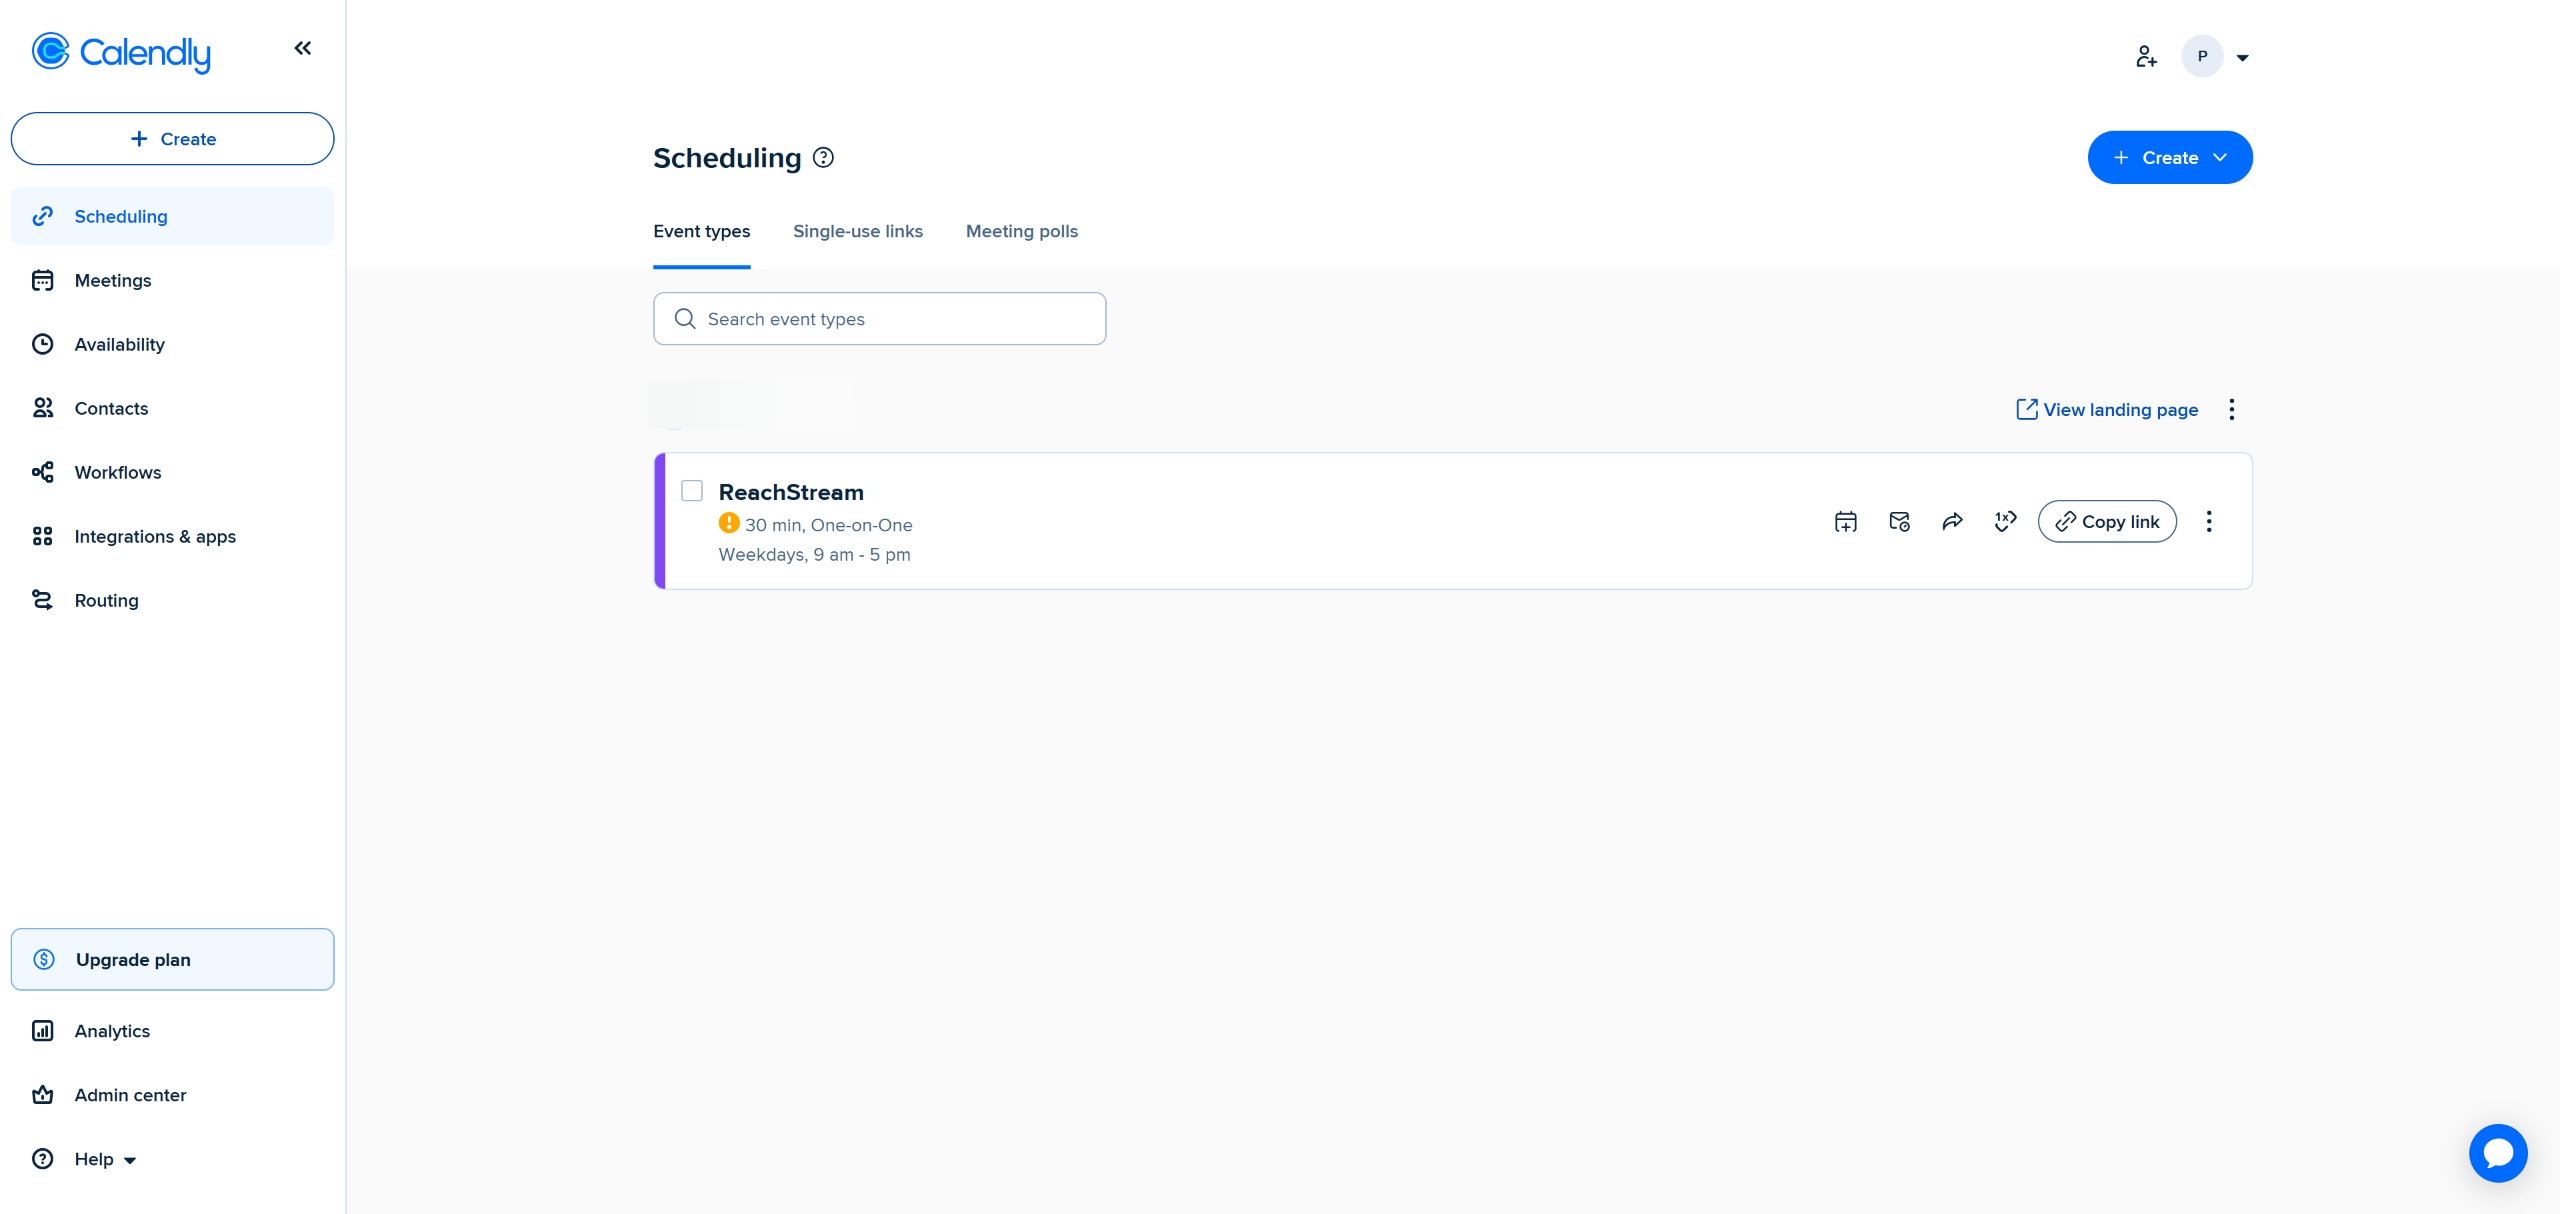Switch to Single-use links tab
Image resolution: width=2560 pixels, height=1214 pixels.
coord(857,231)
